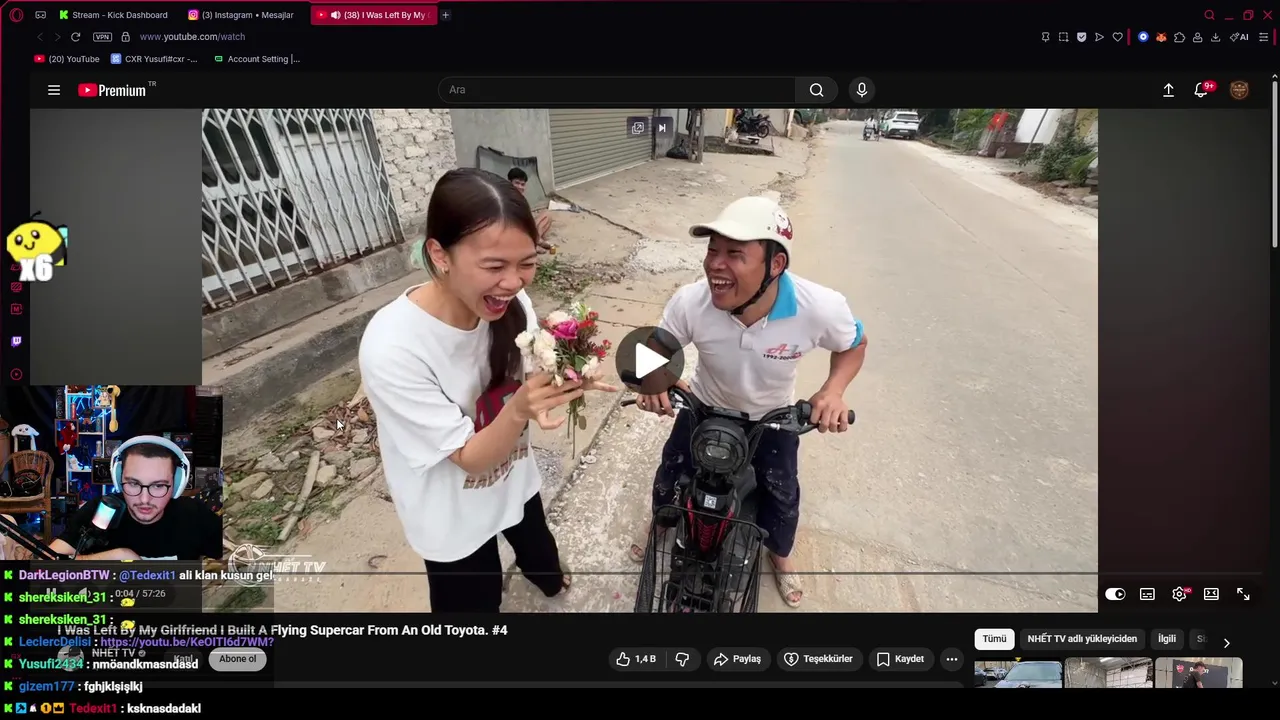Open video settings gear
Screen dimensions: 1280x720
pyautogui.click(x=1180, y=594)
